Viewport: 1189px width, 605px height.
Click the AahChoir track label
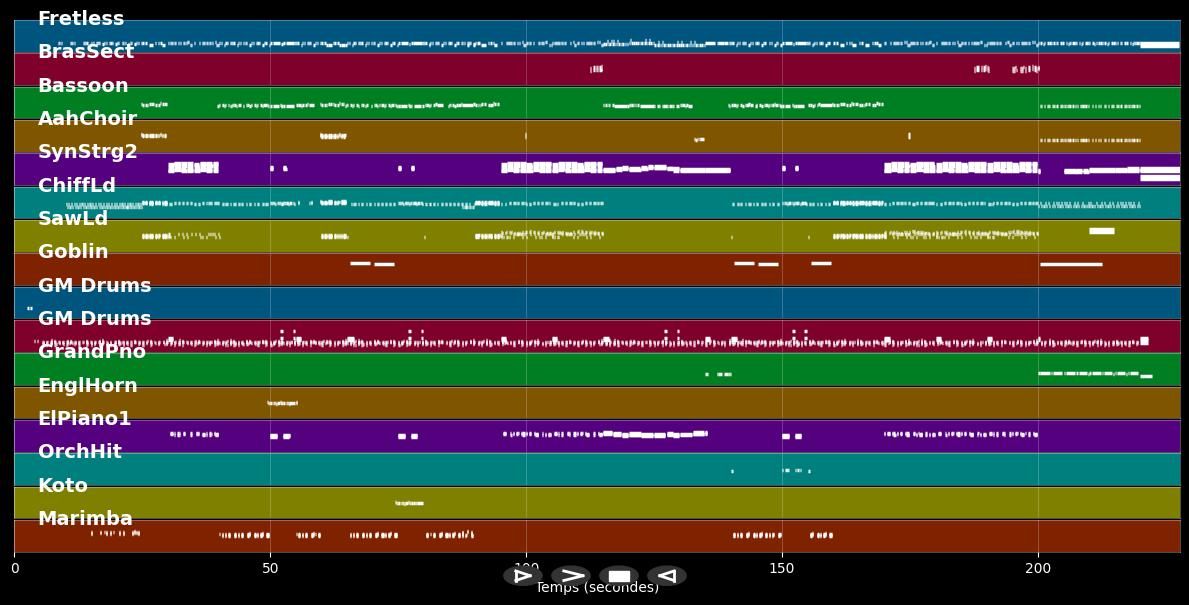[x=88, y=118]
